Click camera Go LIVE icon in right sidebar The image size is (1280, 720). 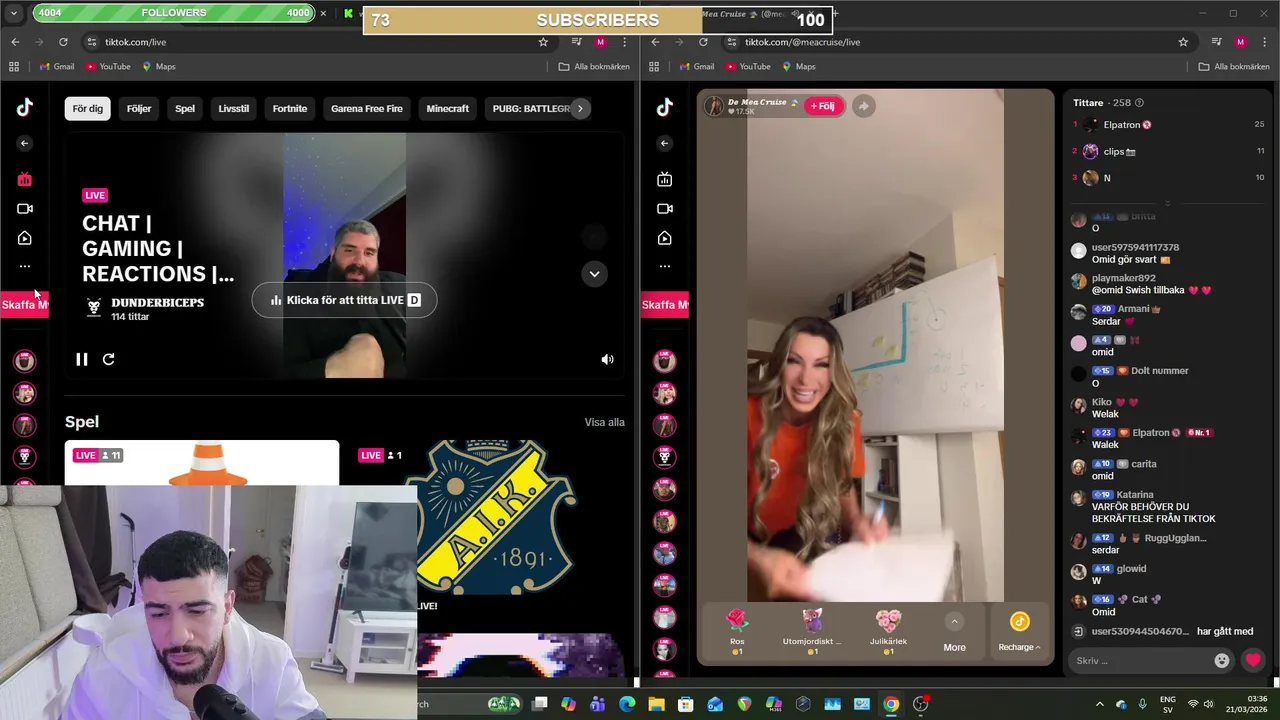click(665, 209)
